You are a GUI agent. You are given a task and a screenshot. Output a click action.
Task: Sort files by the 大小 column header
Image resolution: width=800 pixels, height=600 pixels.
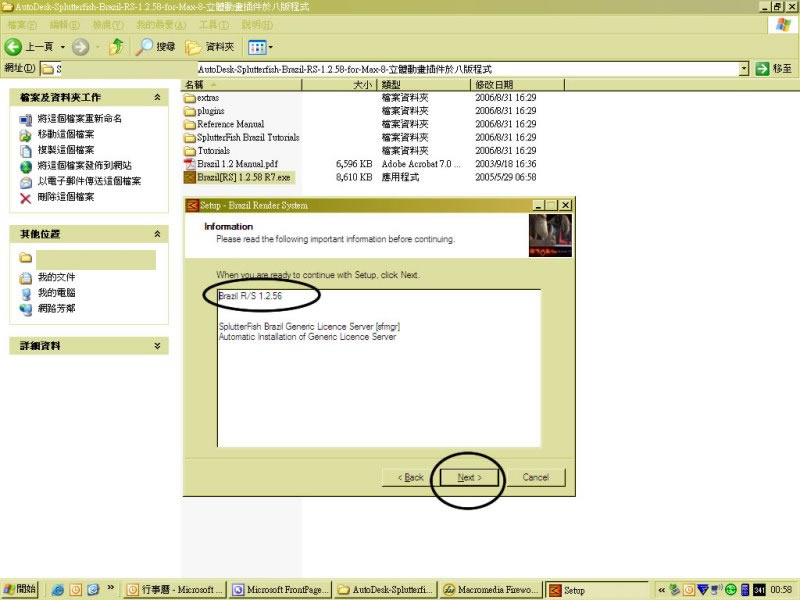pos(339,85)
